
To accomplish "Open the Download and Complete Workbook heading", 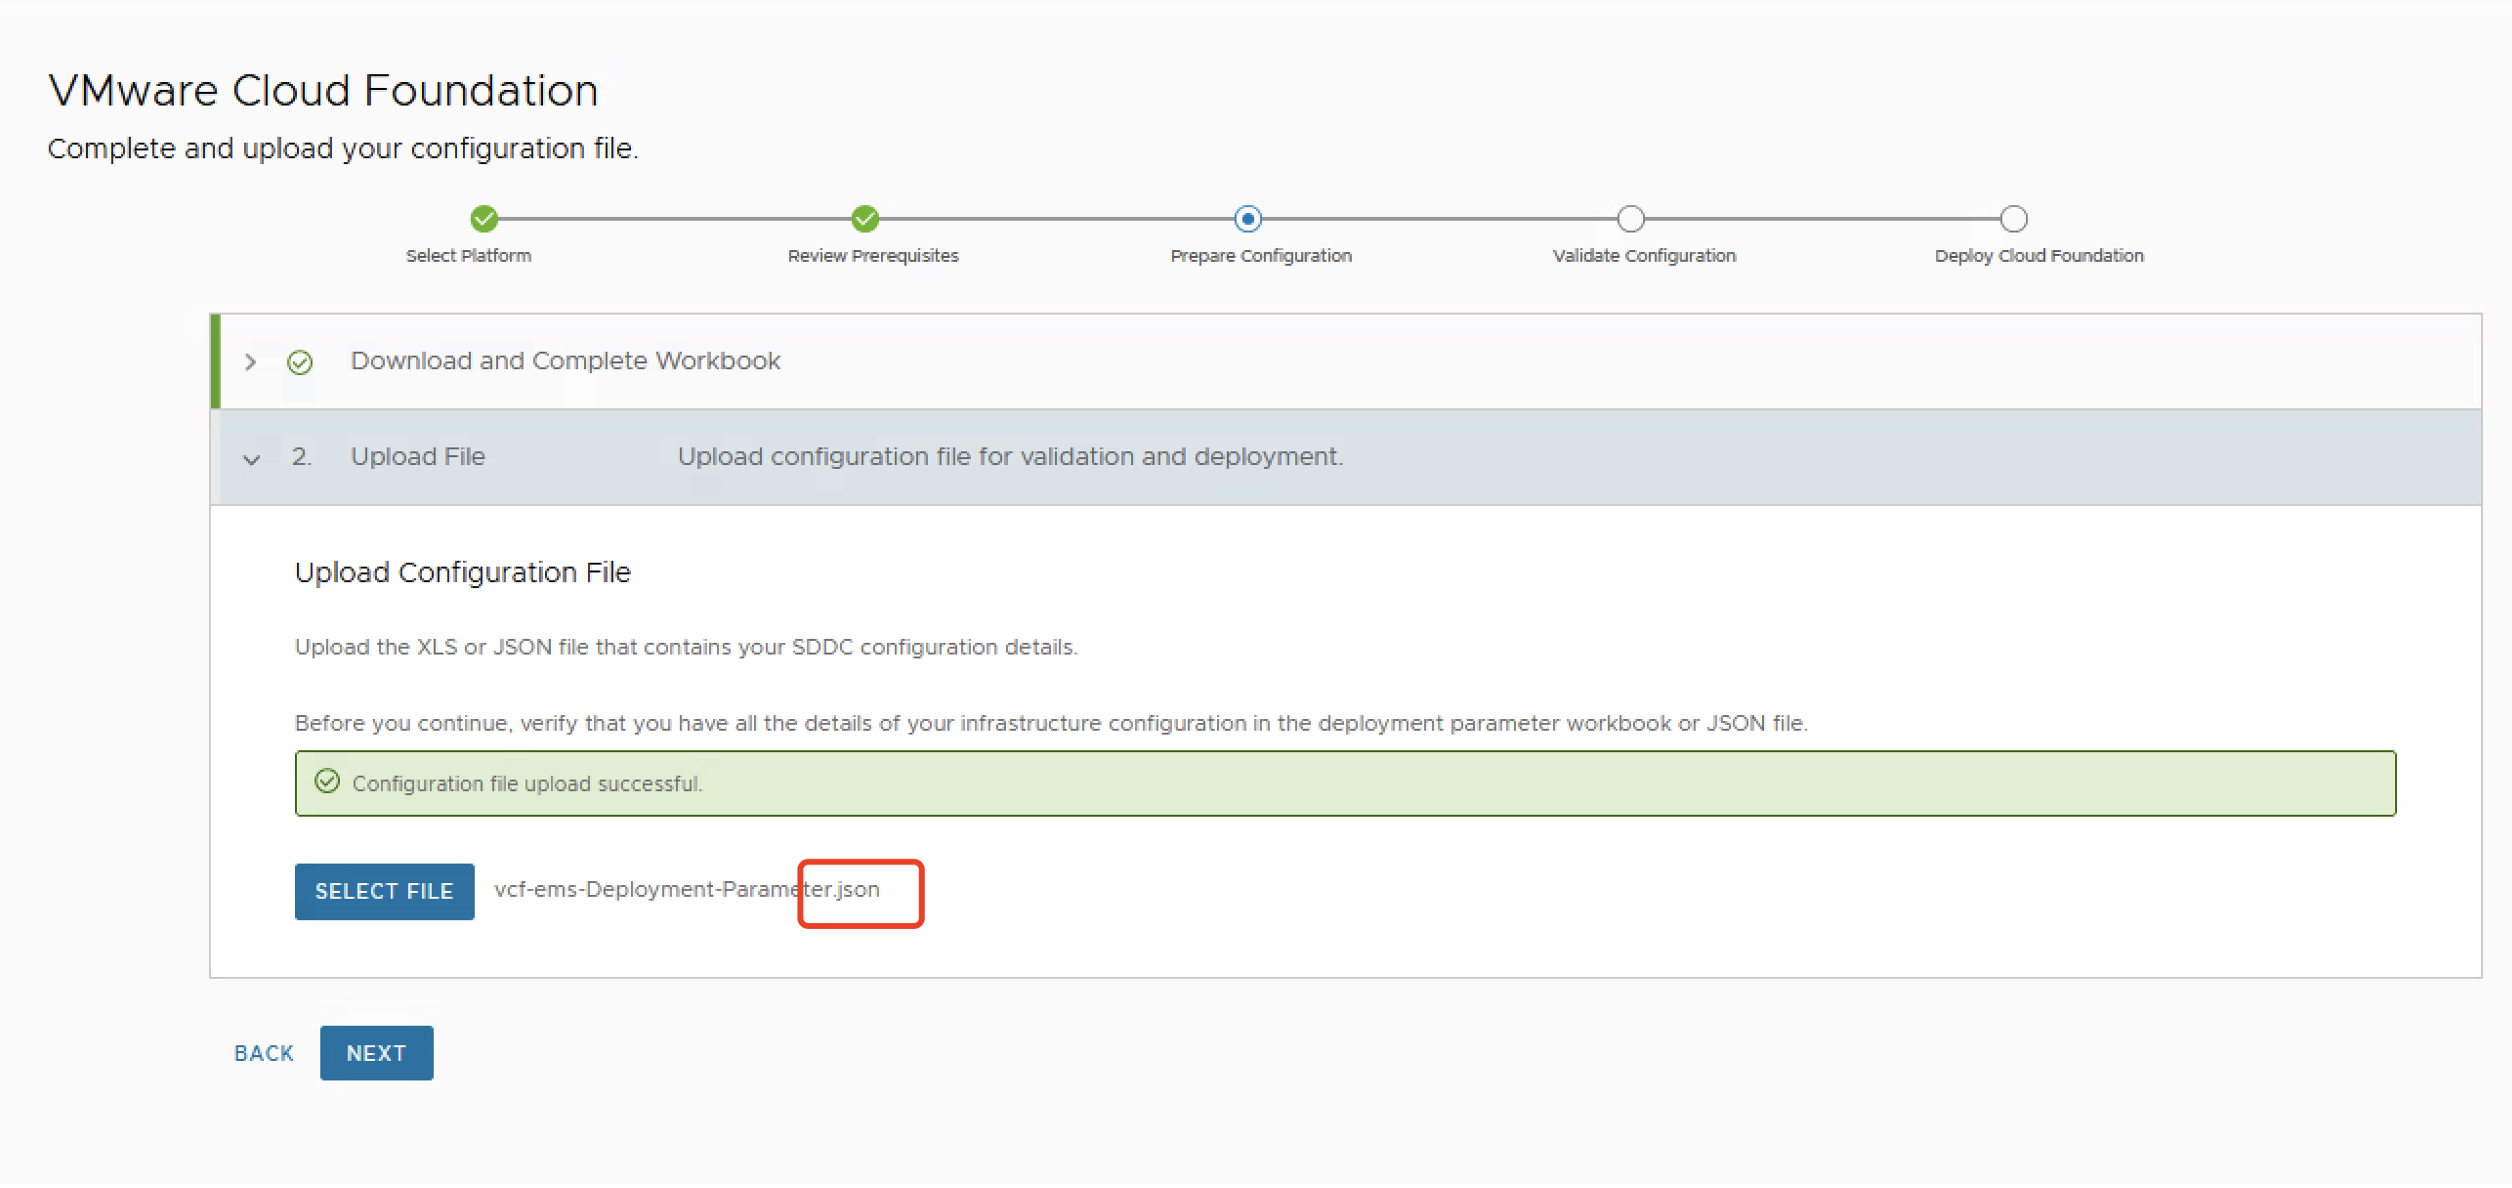I will (565, 361).
